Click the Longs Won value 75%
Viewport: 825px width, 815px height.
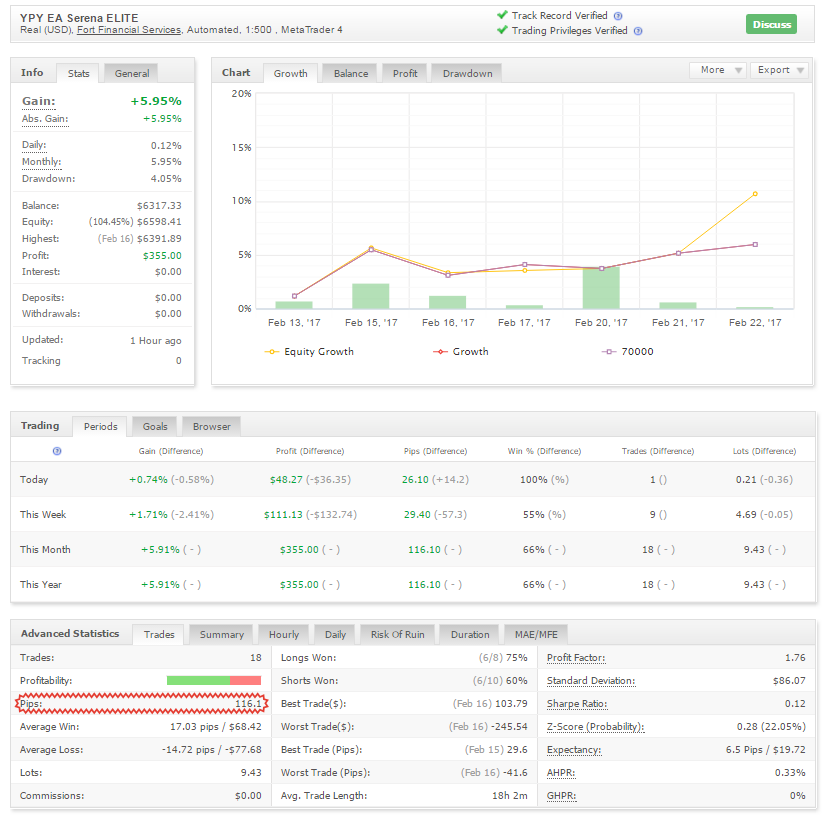(516, 658)
